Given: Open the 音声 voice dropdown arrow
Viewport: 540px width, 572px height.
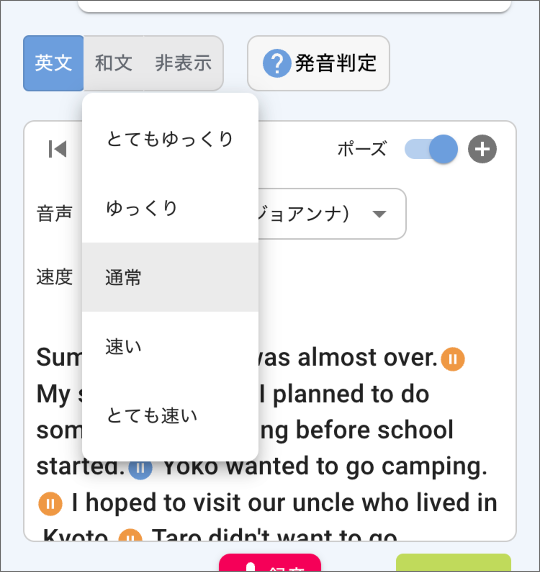Looking at the screenshot, I should point(379,214).
